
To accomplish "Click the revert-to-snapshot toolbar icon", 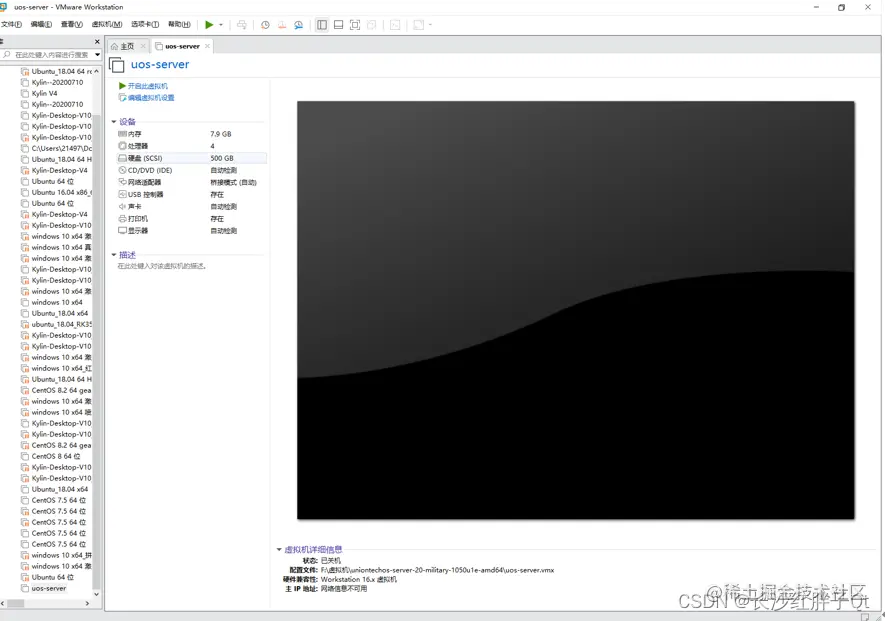I will point(282,25).
